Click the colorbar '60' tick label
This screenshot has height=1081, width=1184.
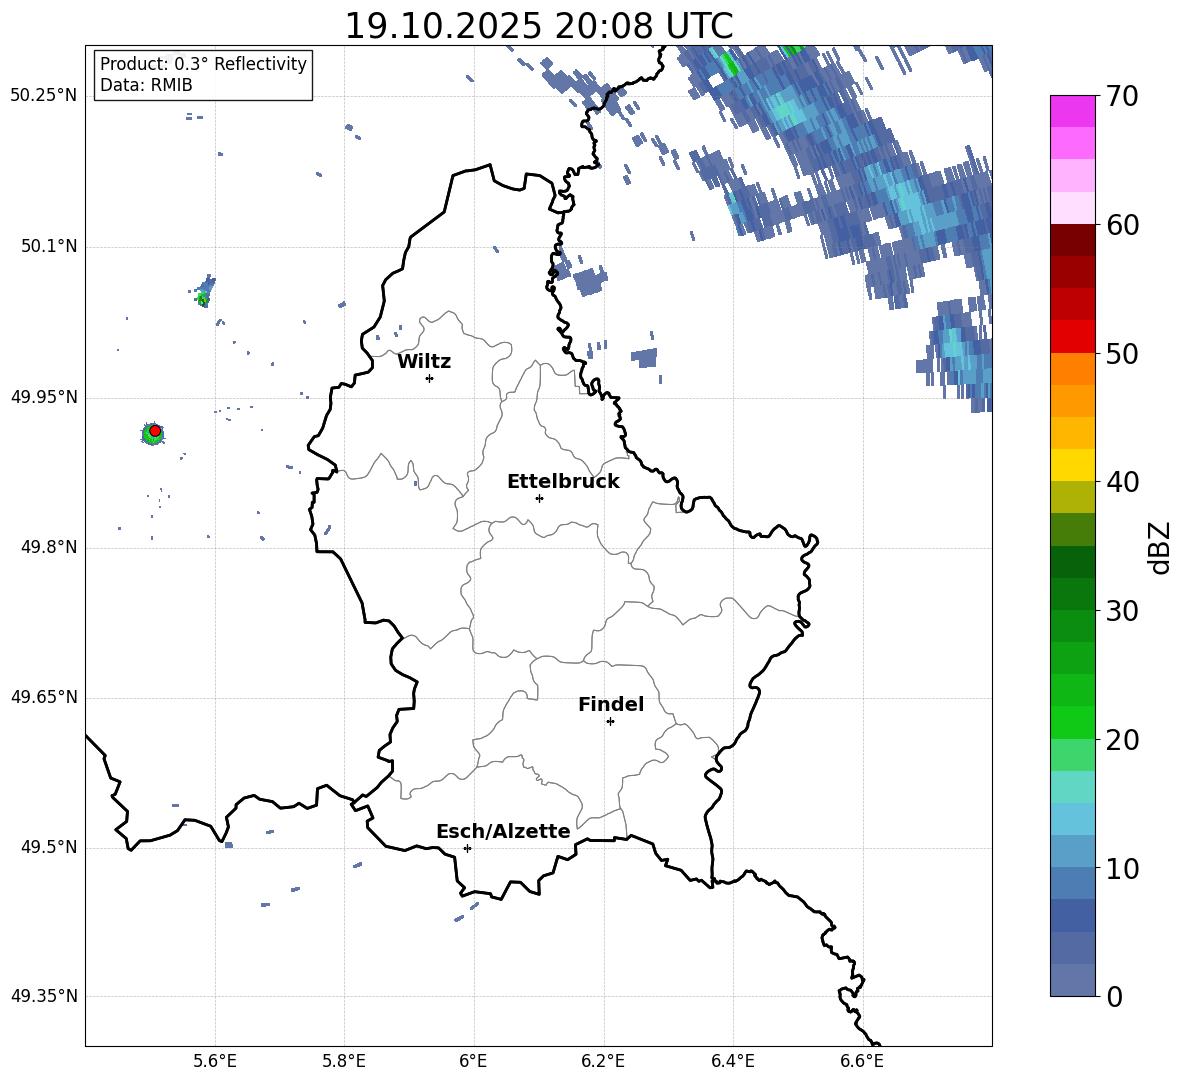(x=1122, y=225)
